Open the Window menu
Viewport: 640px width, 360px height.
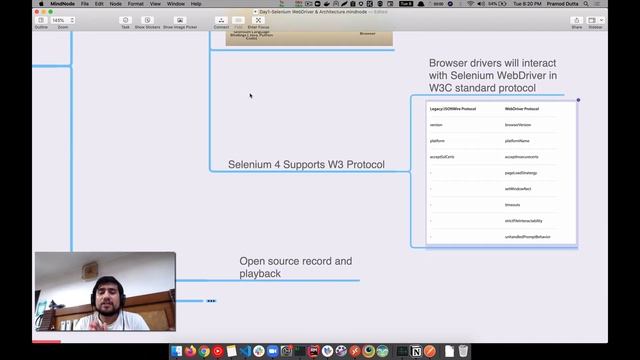[x=176, y=4]
